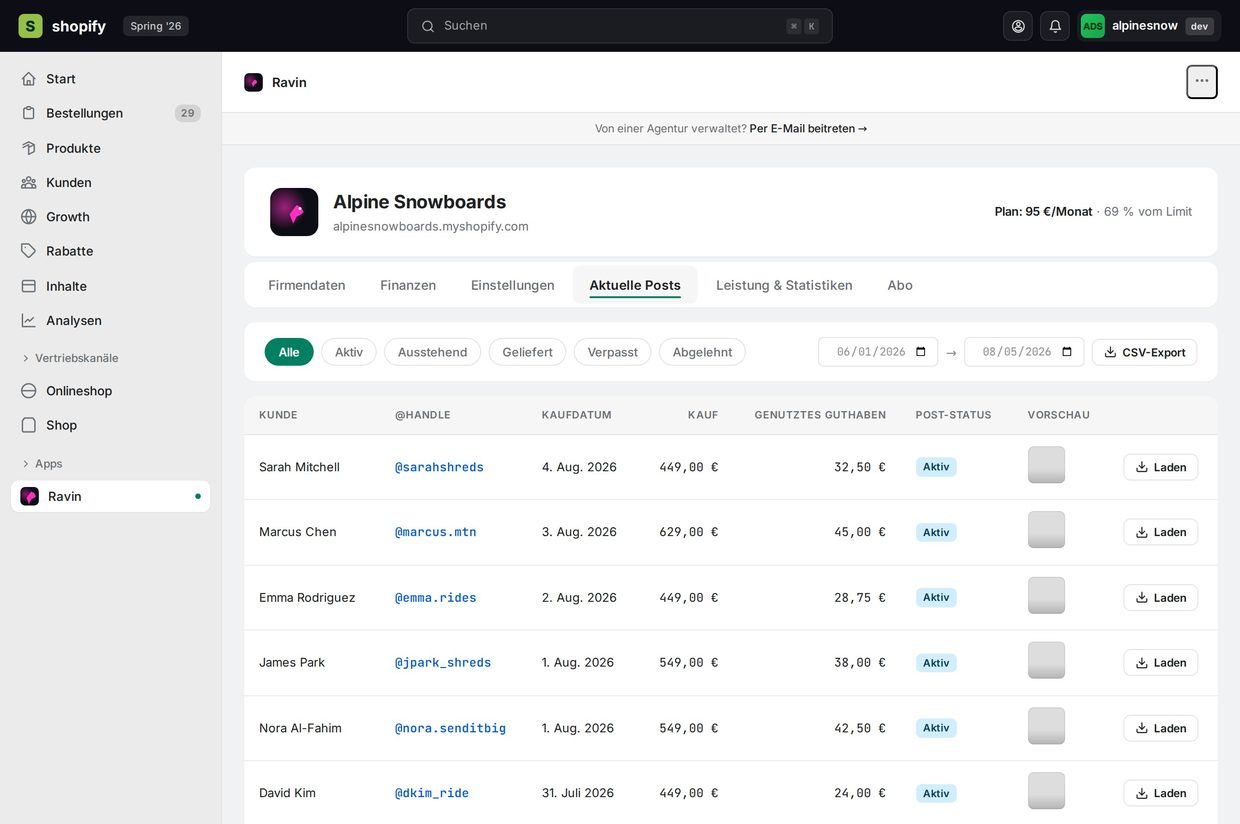Filter posts by Geliefert
The height and width of the screenshot is (824, 1240).
click(527, 352)
